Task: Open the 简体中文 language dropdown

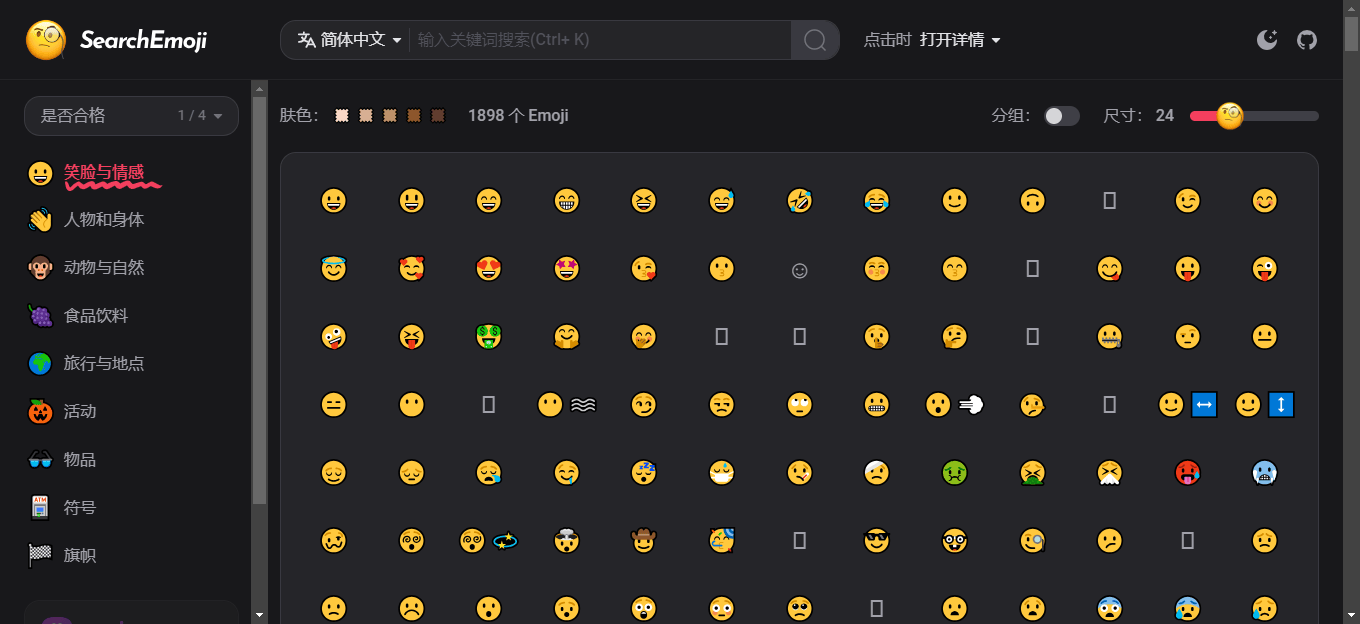Action: (349, 40)
